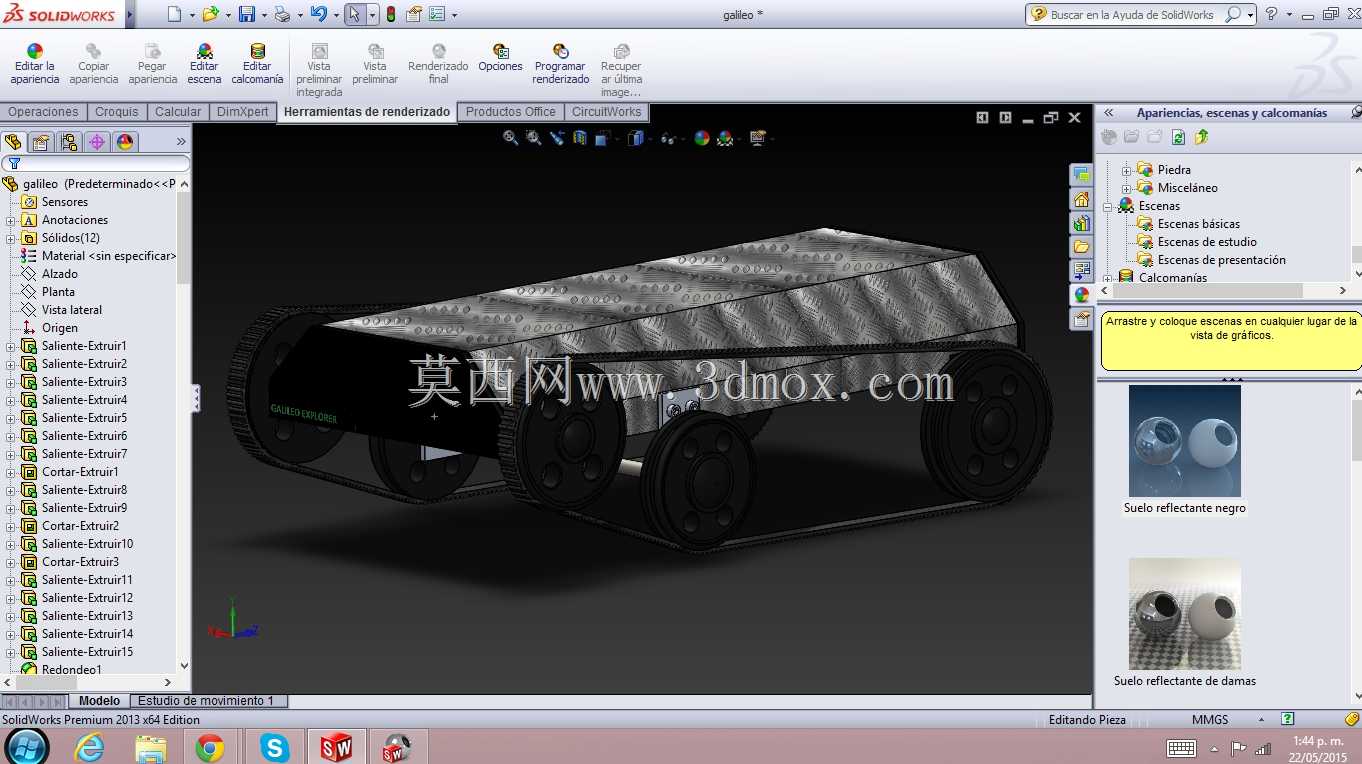The image size is (1362, 764).
Task: Open PropertyManager tab icon
Action: (41, 142)
